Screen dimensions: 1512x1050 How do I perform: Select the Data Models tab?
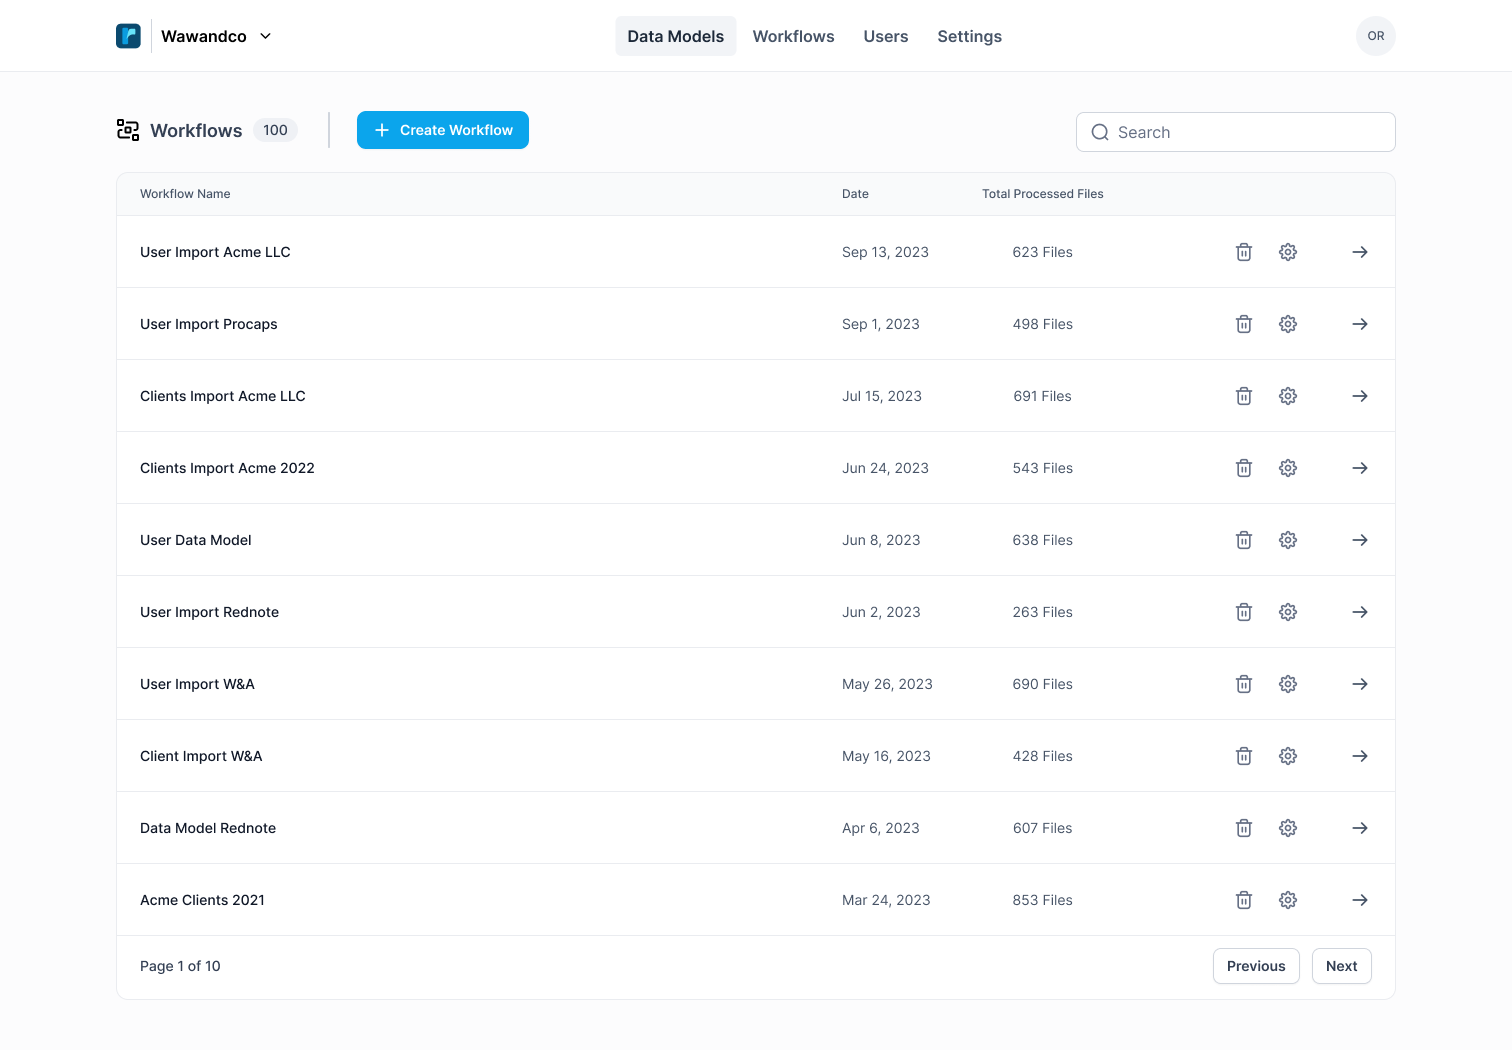pyautogui.click(x=675, y=36)
